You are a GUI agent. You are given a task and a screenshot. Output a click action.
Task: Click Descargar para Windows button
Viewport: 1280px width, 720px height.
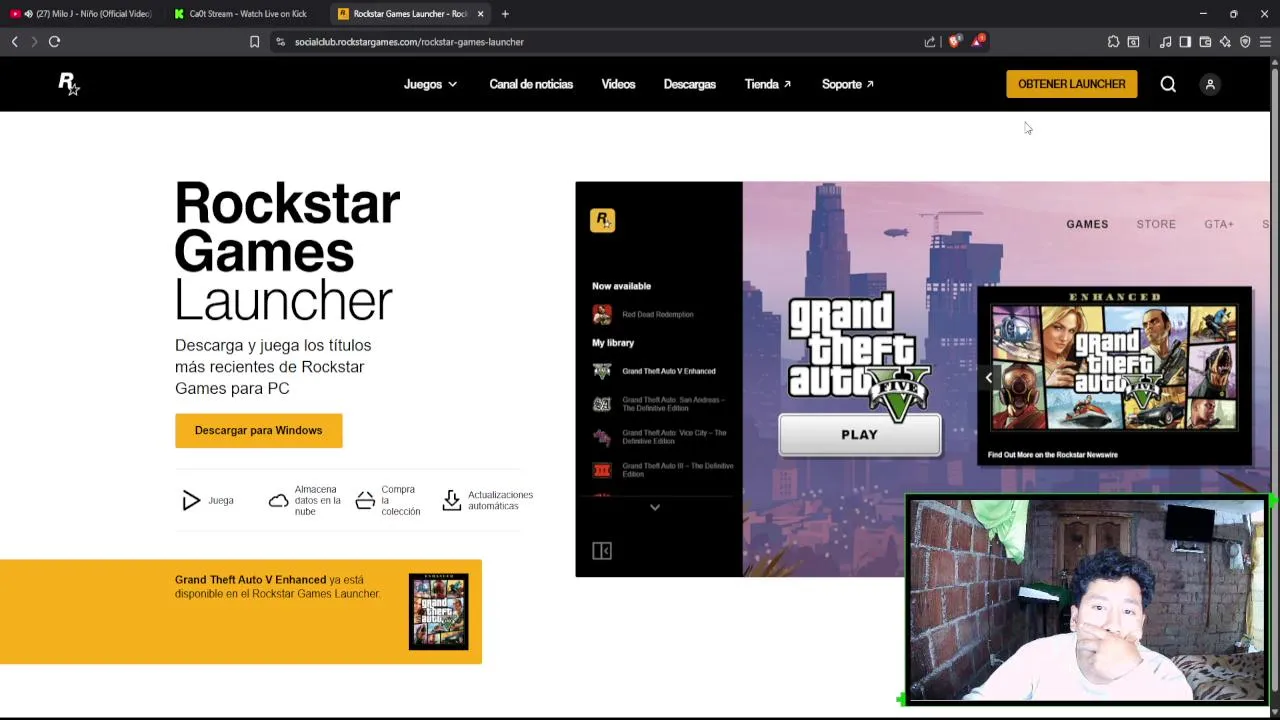pyautogui.click(x=258, y=431)
